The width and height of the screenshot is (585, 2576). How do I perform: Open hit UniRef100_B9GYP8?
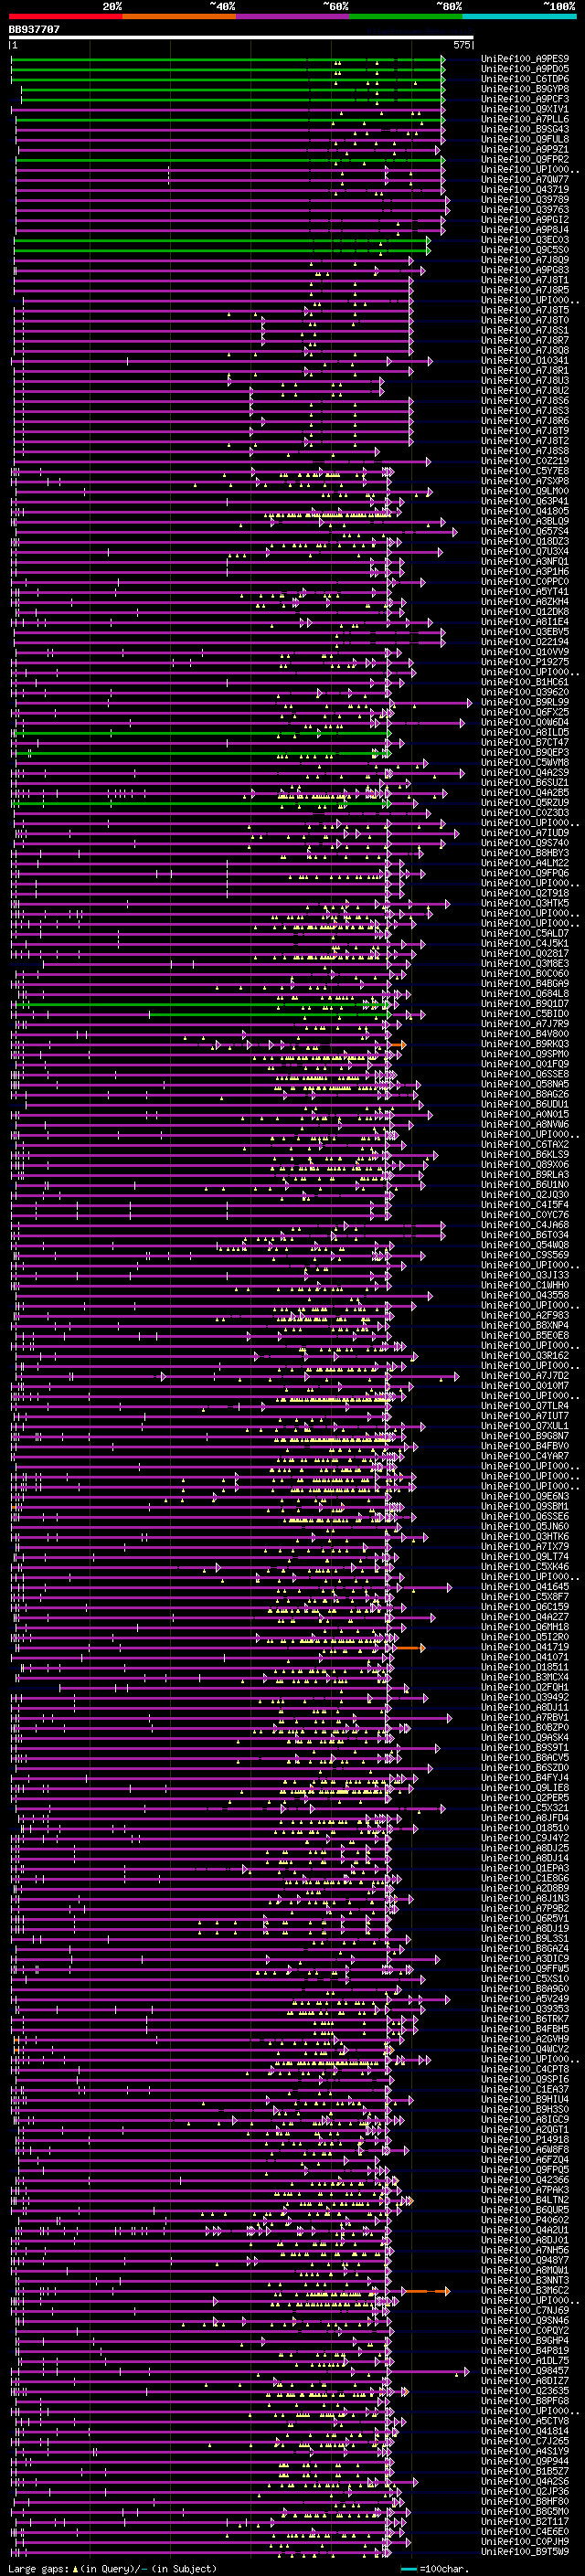coord(525,89)
